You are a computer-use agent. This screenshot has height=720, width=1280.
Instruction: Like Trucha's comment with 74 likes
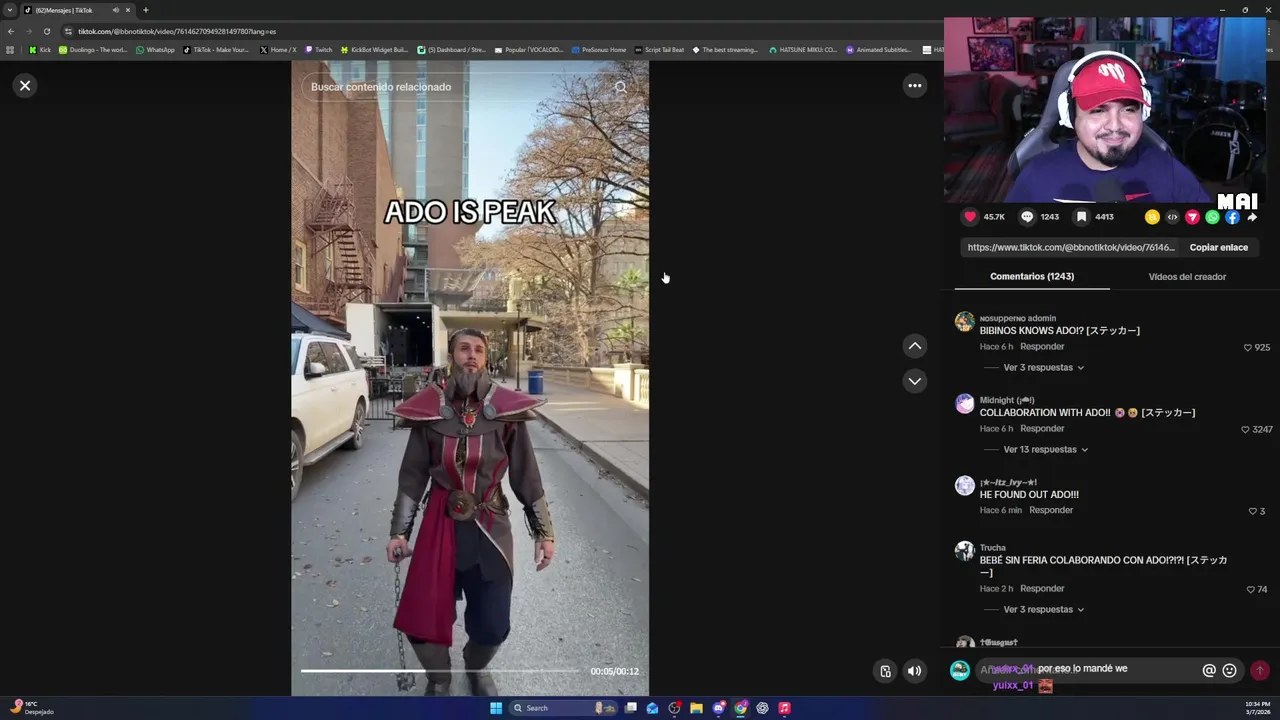pyautogui.click(x=1250, y=590)
